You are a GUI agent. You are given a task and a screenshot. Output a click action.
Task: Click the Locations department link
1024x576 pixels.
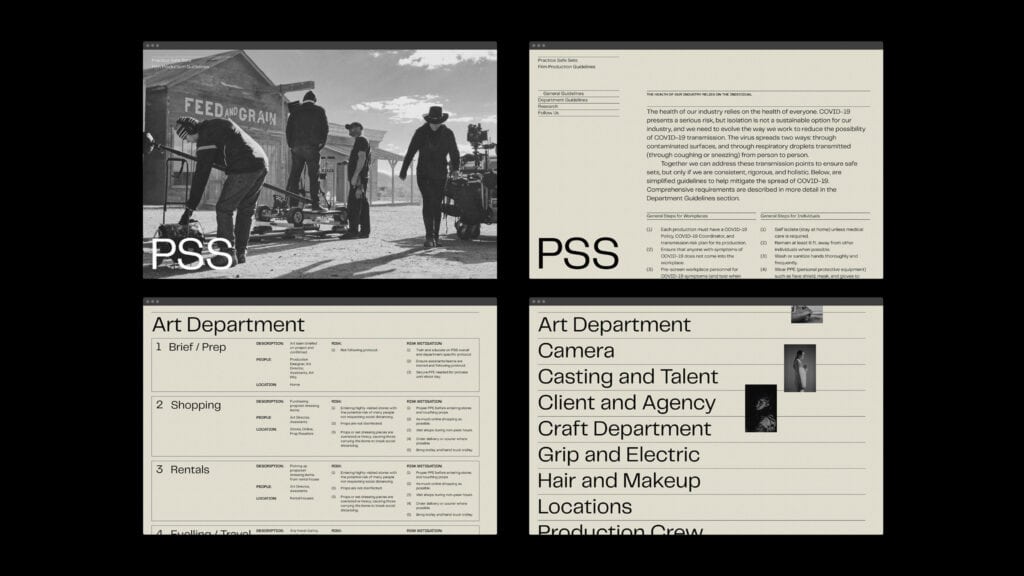click(x=585, y=507)
